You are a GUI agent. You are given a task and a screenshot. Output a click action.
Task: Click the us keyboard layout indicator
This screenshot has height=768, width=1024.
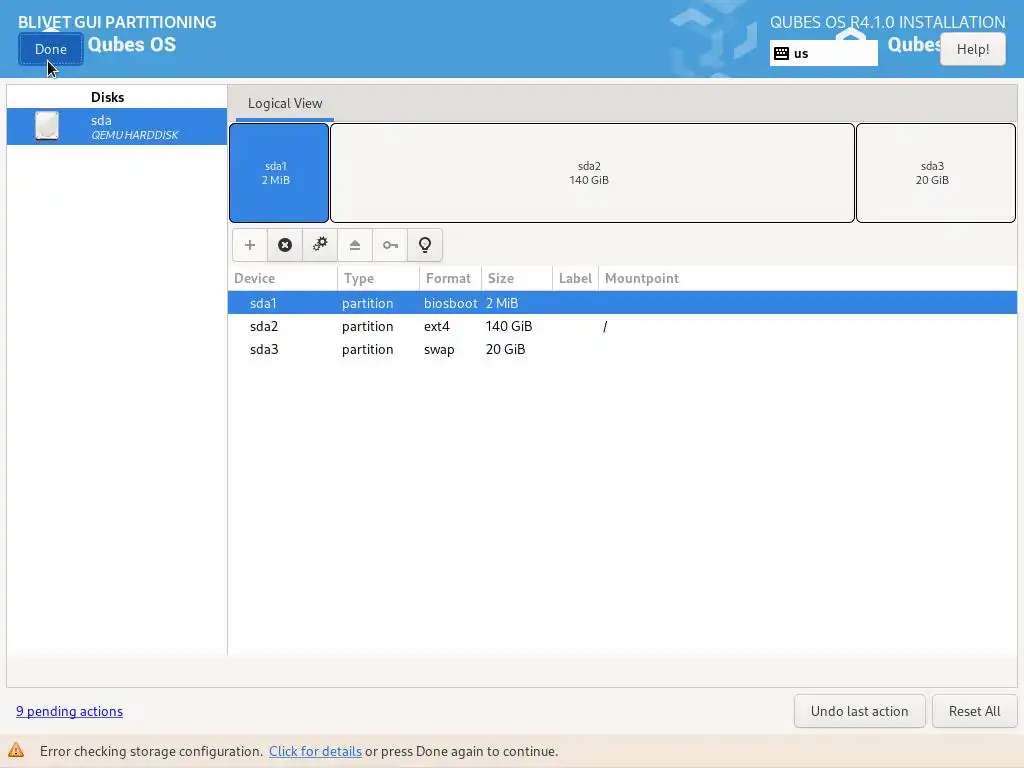(824, 54)
